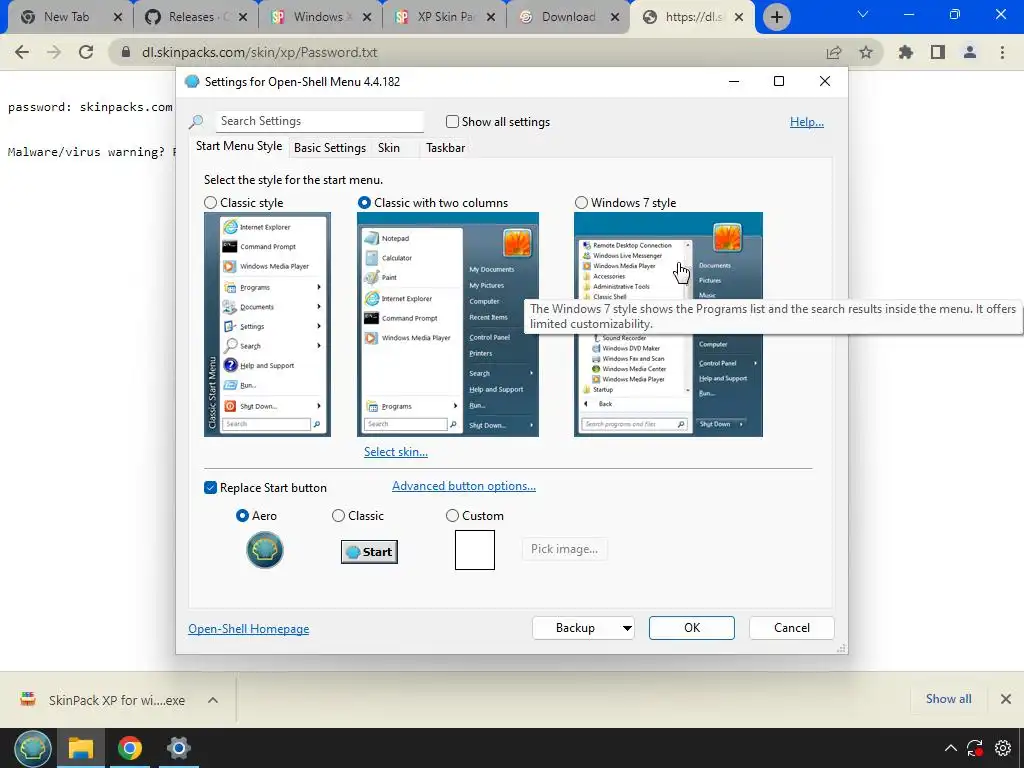Switch to the XP Skin Pack tab

tap(444, 17)
